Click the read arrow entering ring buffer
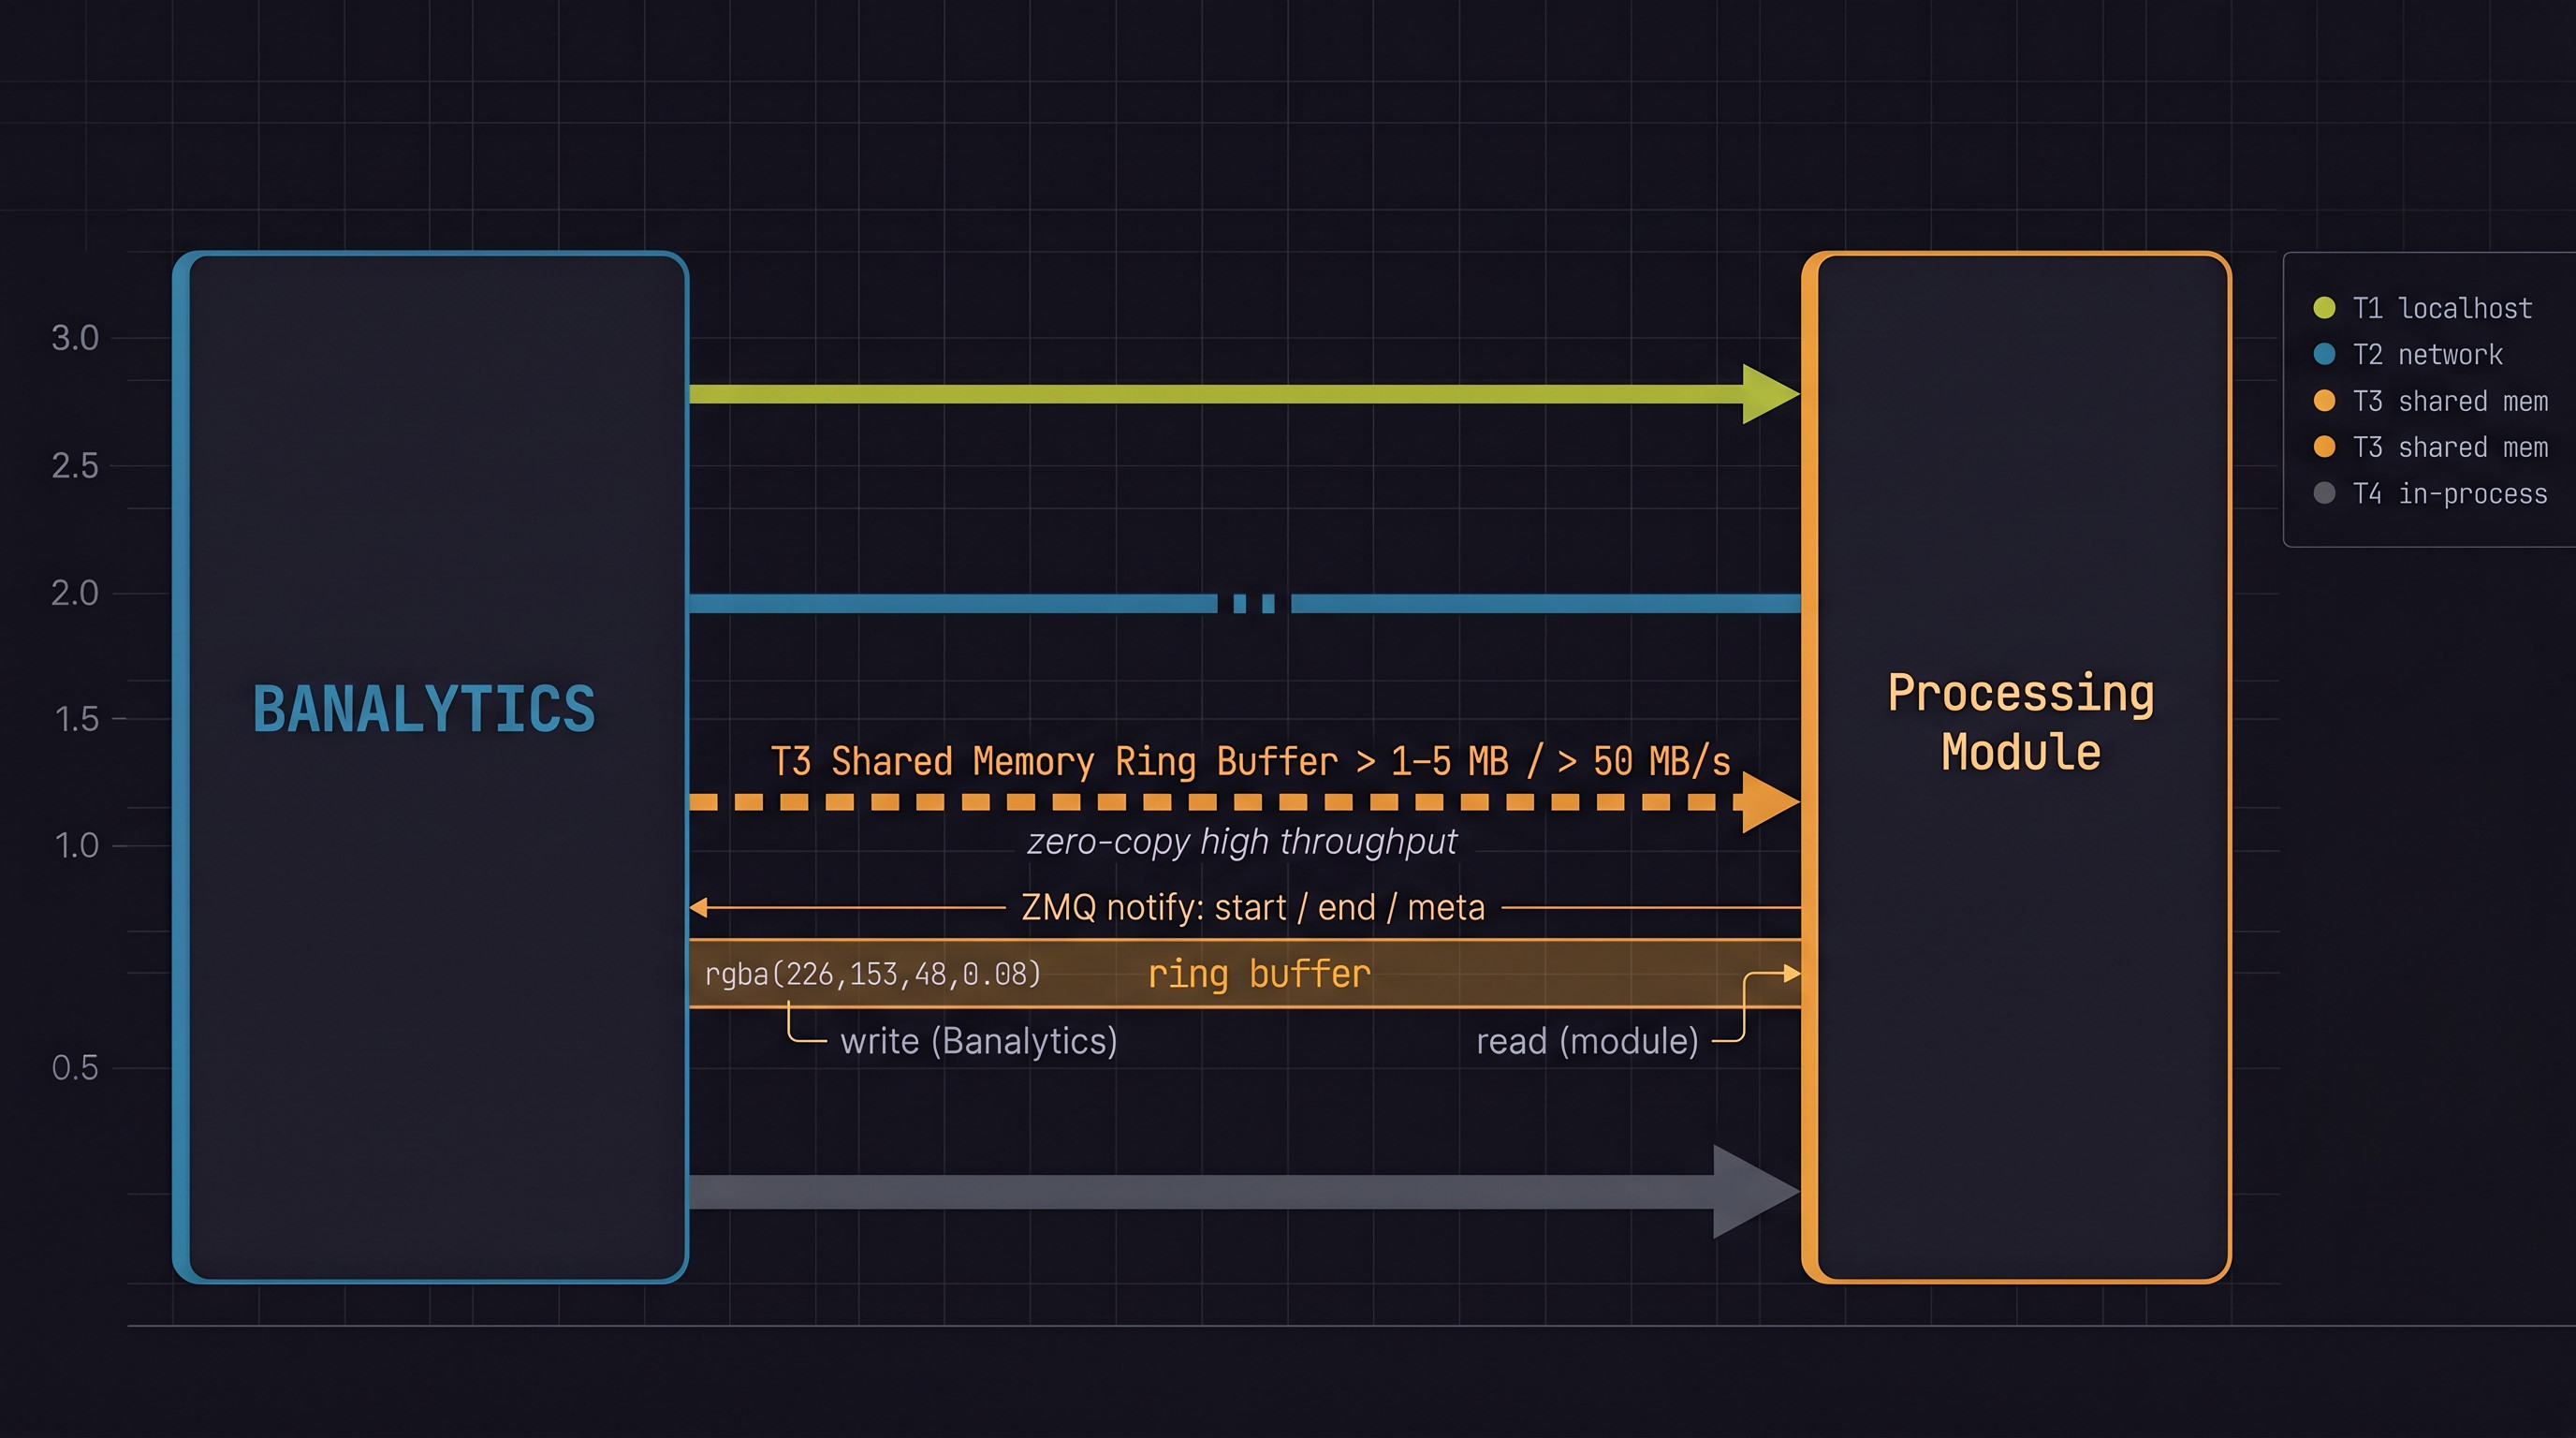This screenshot has height=1438, width=2576. [x=1792, y=973]
